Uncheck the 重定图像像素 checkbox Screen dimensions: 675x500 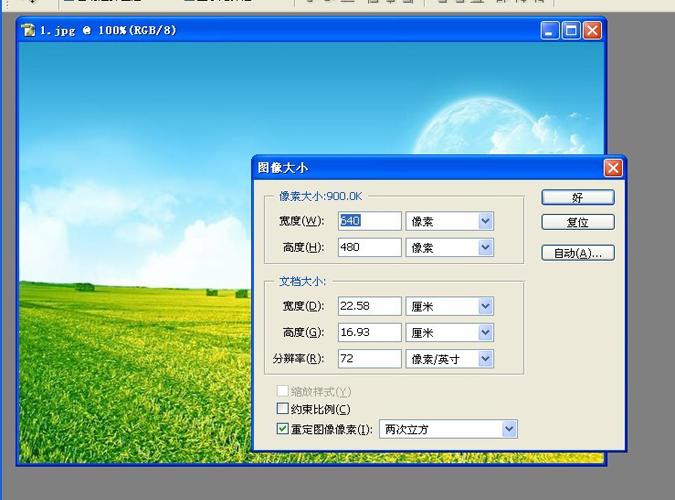point(282,429)
